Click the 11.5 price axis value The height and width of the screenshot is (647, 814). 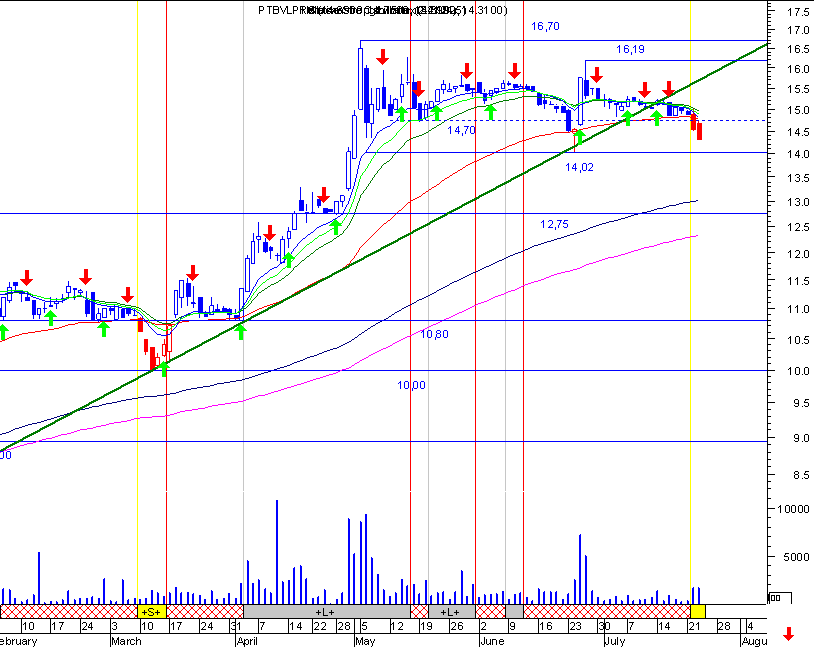click(x=798, y=281)
